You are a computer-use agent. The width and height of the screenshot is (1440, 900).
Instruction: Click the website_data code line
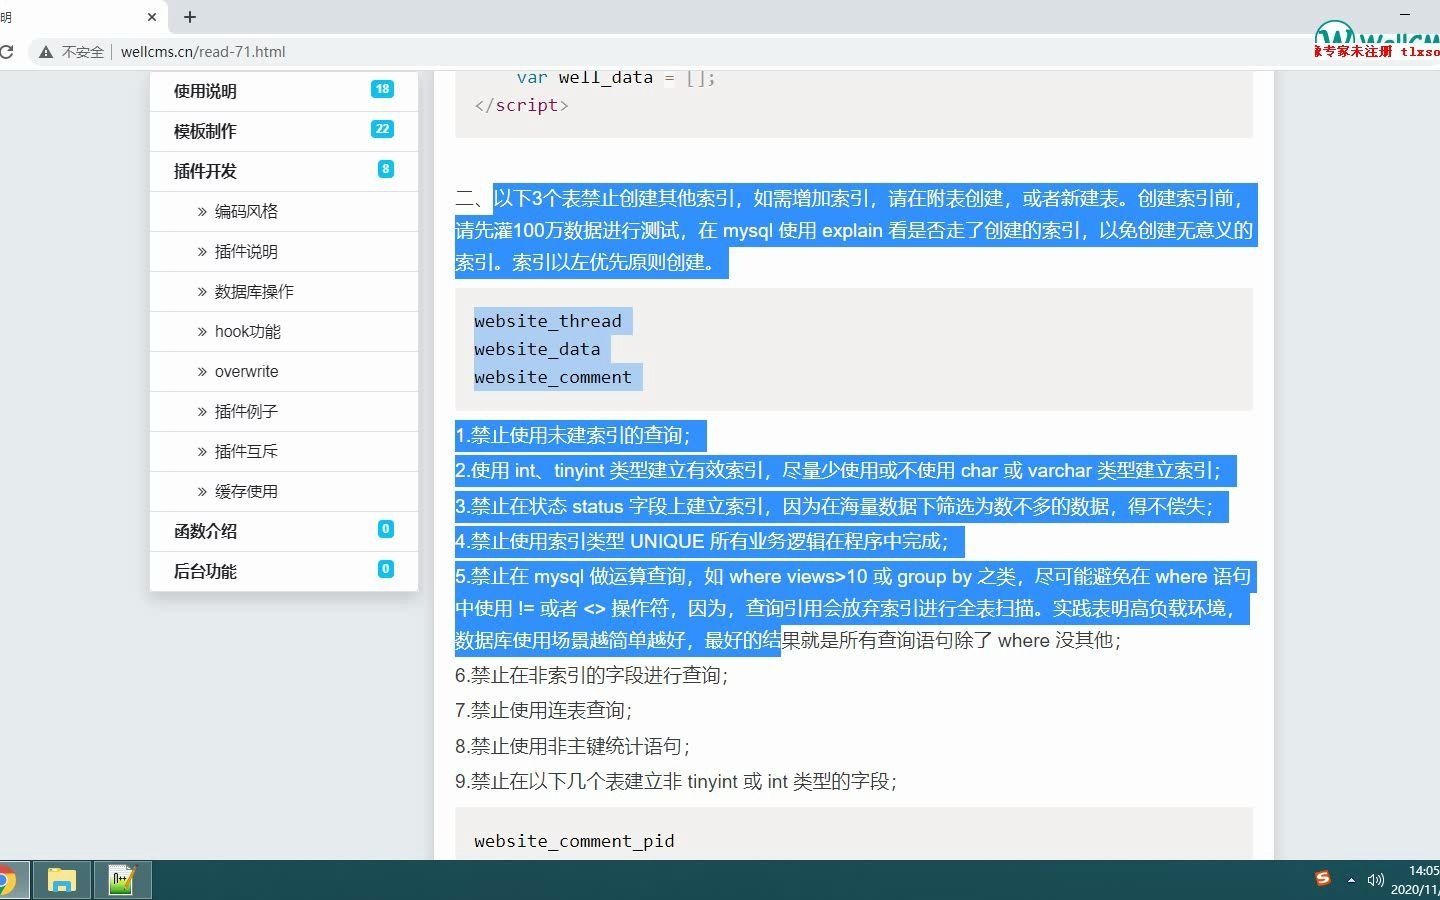[537, 349]
